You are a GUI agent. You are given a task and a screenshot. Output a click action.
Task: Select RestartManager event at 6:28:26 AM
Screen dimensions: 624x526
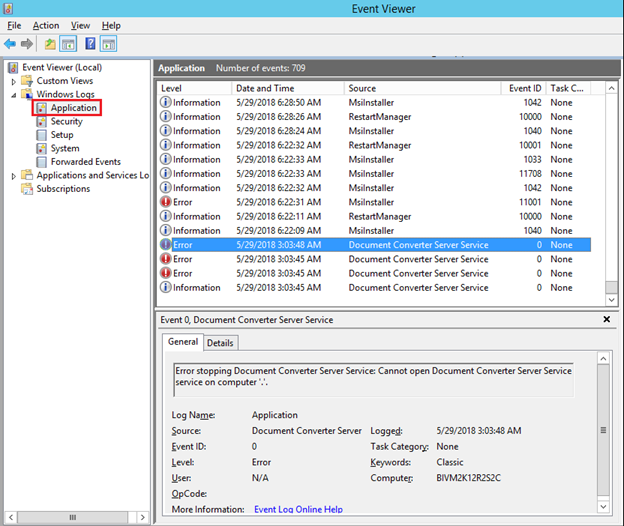tap(374, 117)
